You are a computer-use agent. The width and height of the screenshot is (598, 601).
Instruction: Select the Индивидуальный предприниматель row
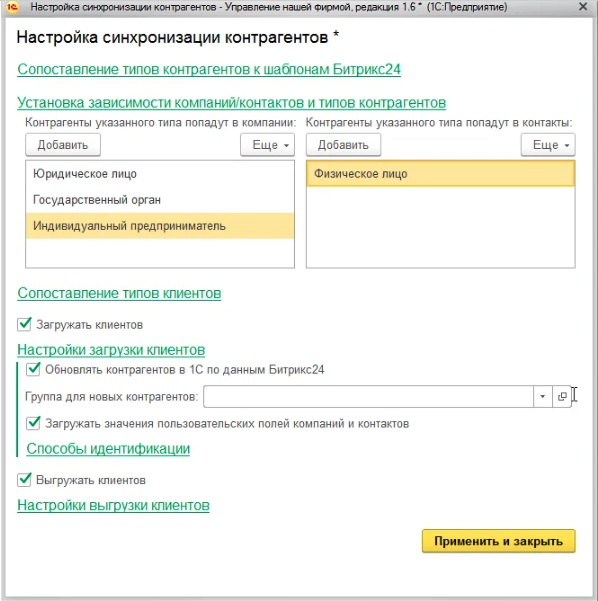(160, 226)
